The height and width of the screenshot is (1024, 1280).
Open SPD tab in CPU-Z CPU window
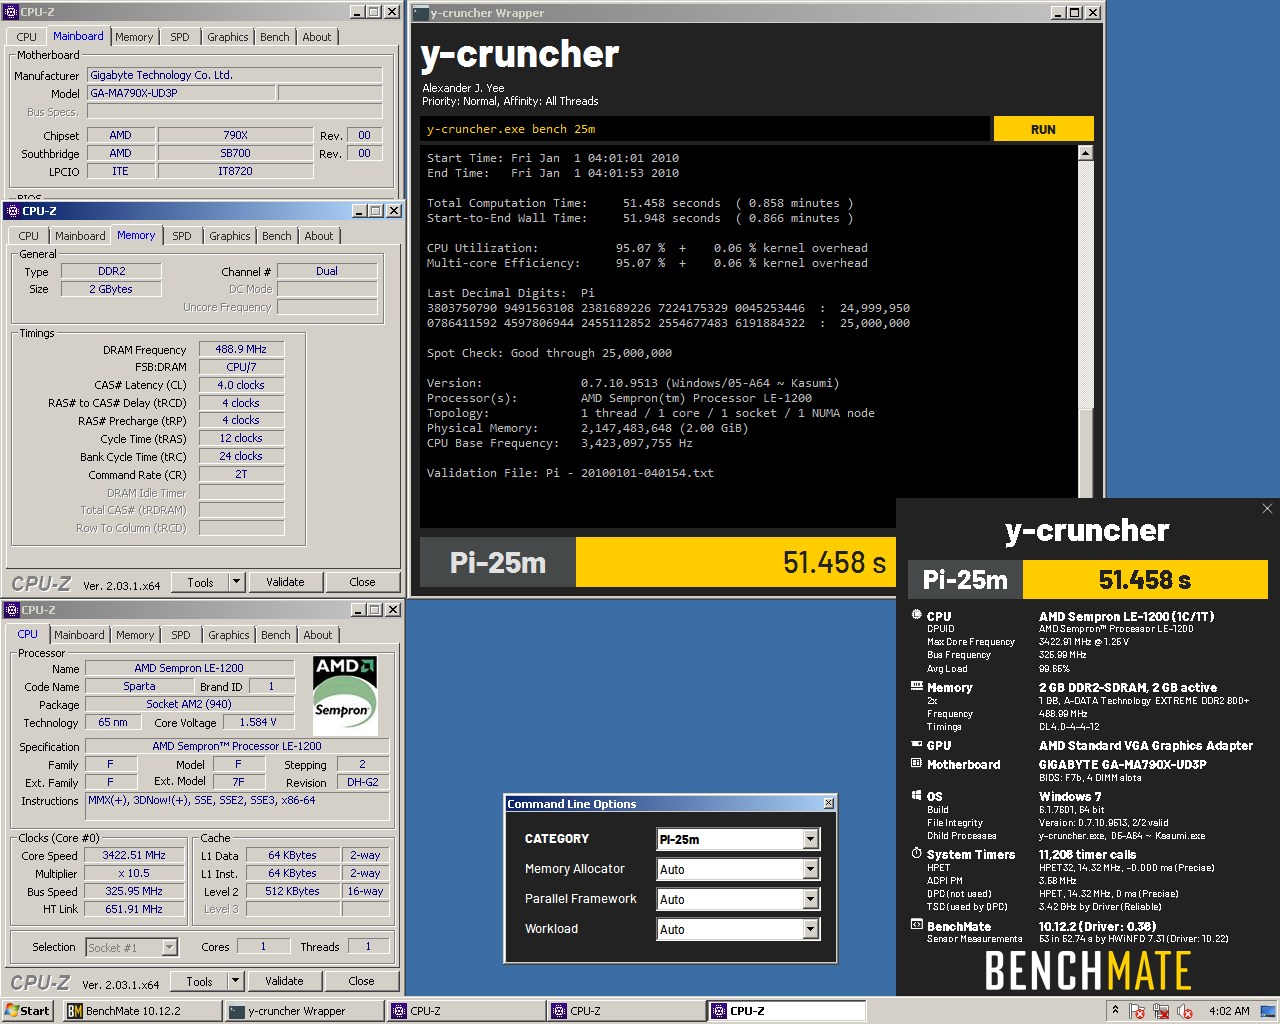coord(181,635)
